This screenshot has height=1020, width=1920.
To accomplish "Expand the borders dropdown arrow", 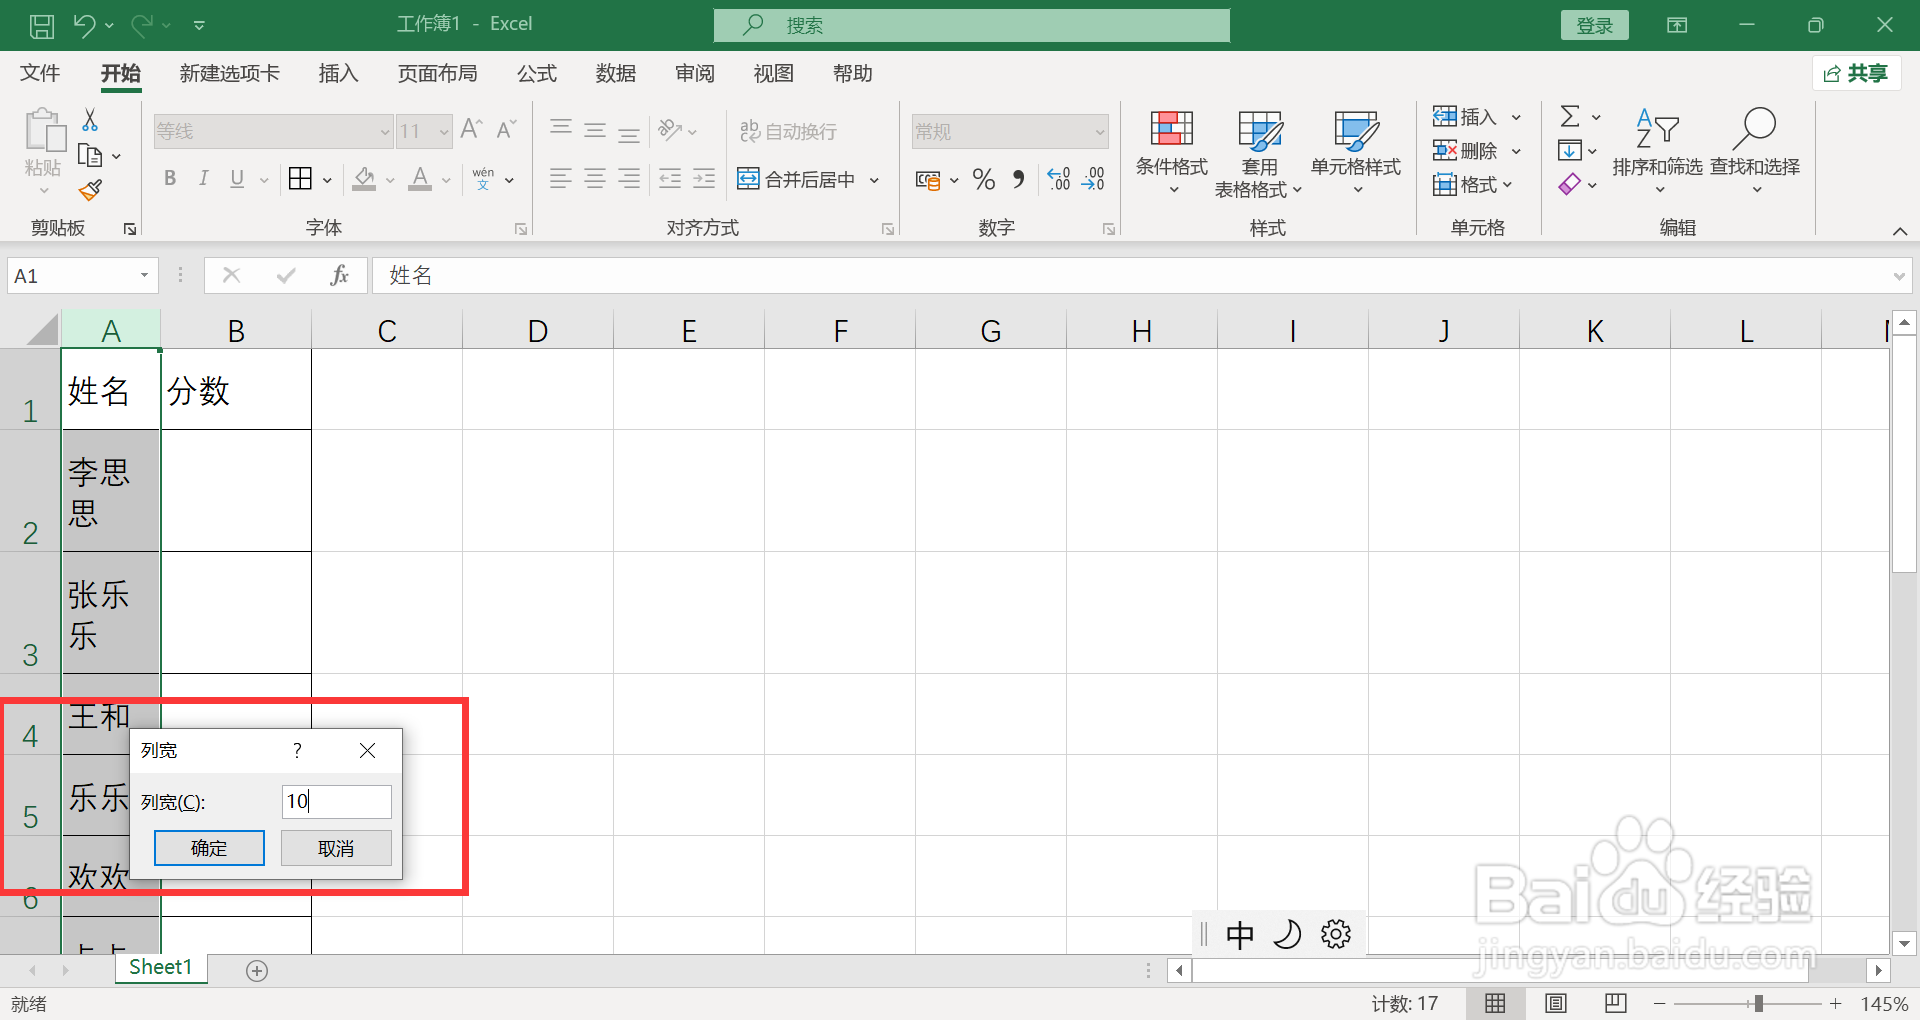I will tap(327, 180).
